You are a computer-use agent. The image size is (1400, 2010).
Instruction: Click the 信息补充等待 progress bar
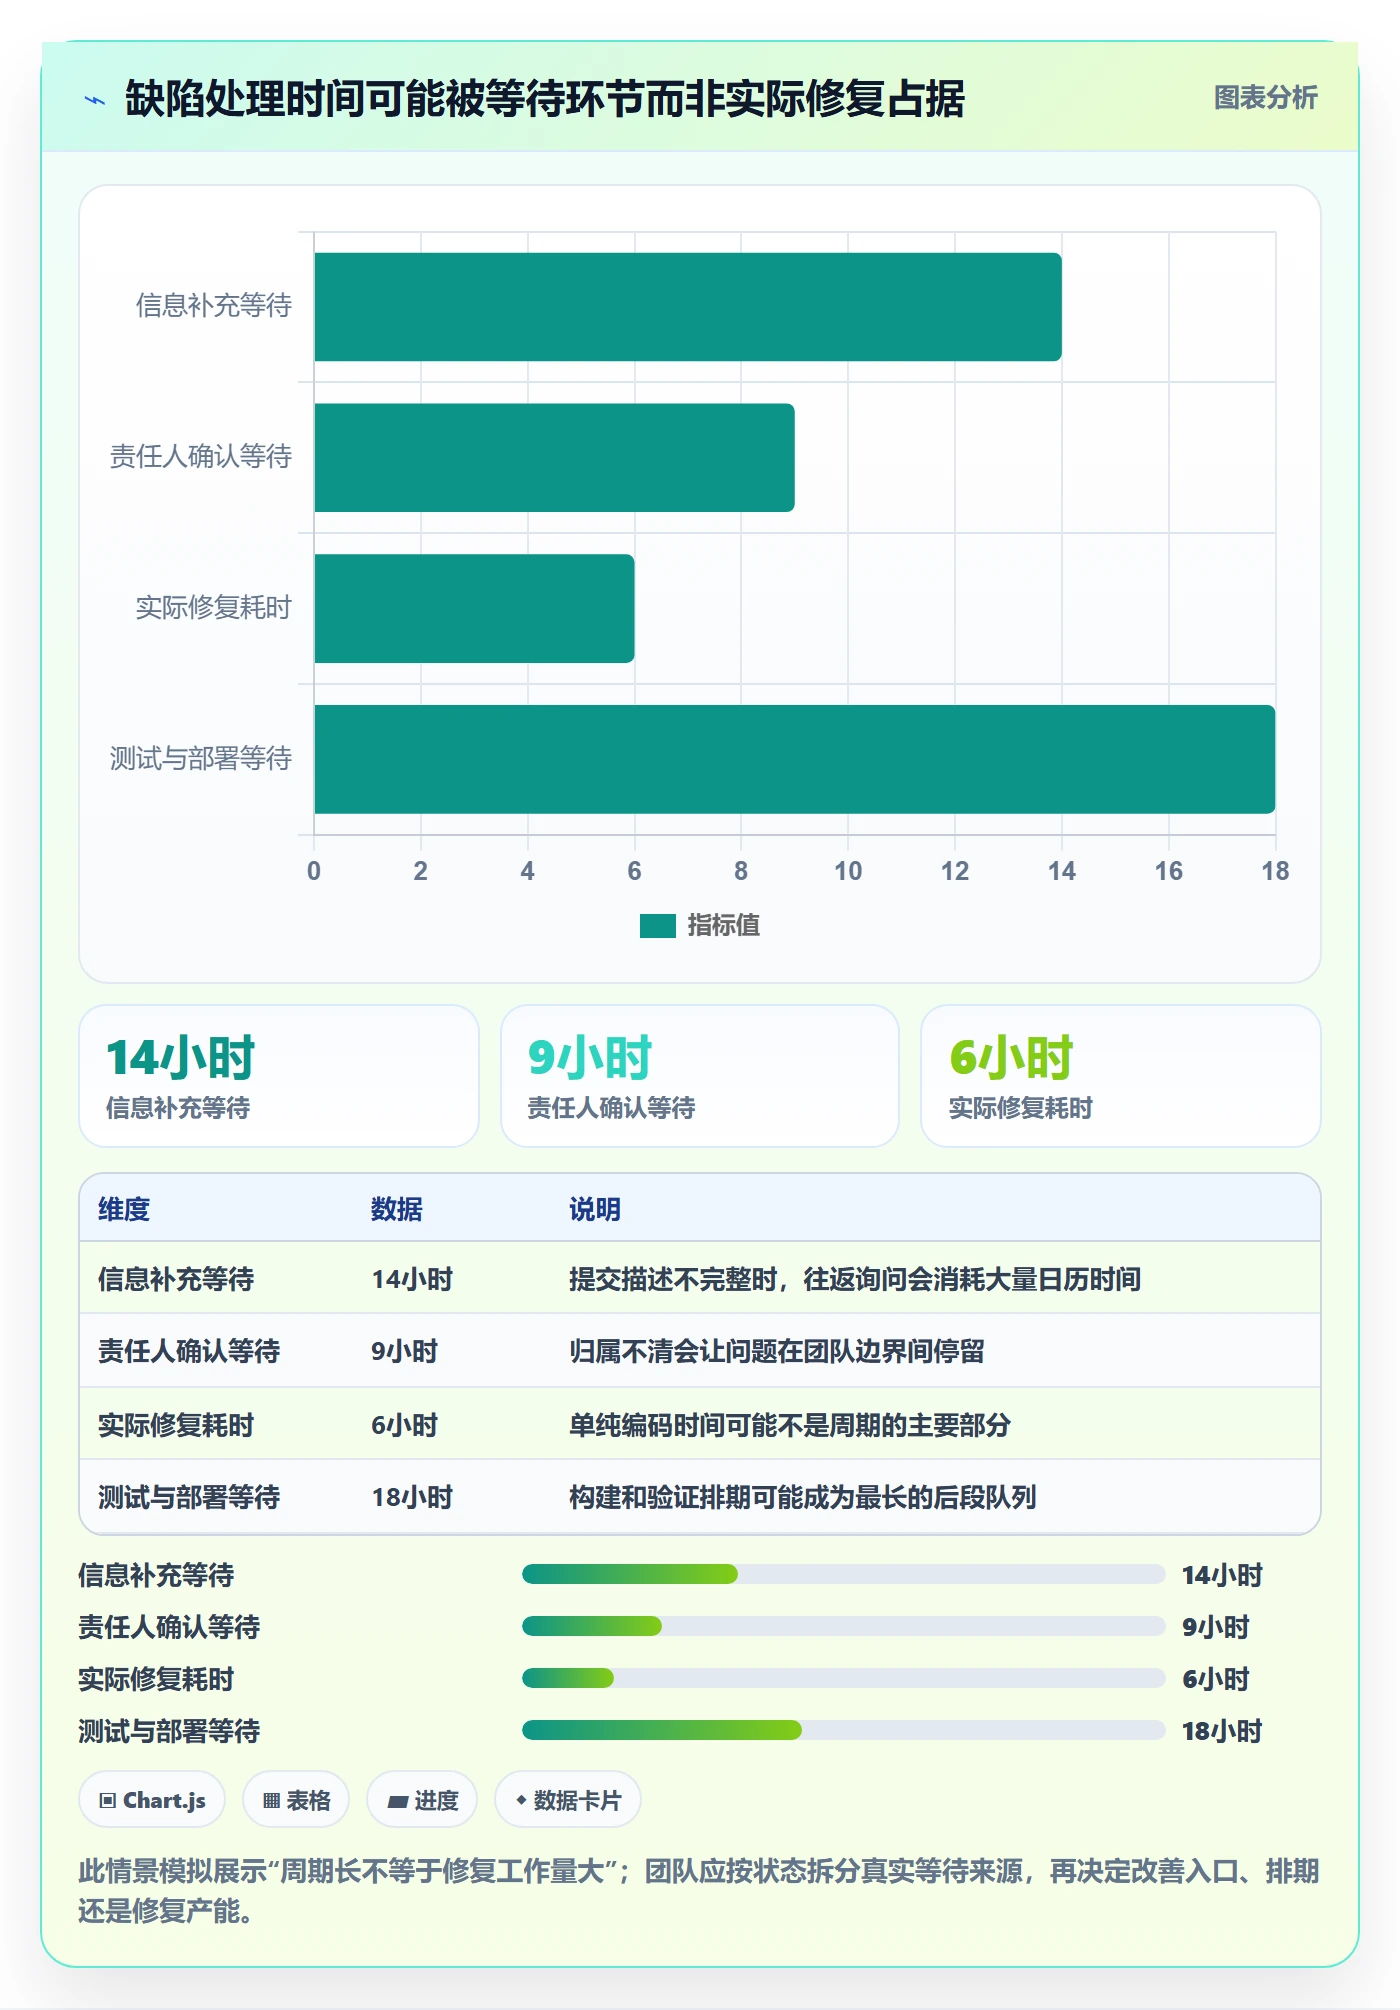[843, 1574]
